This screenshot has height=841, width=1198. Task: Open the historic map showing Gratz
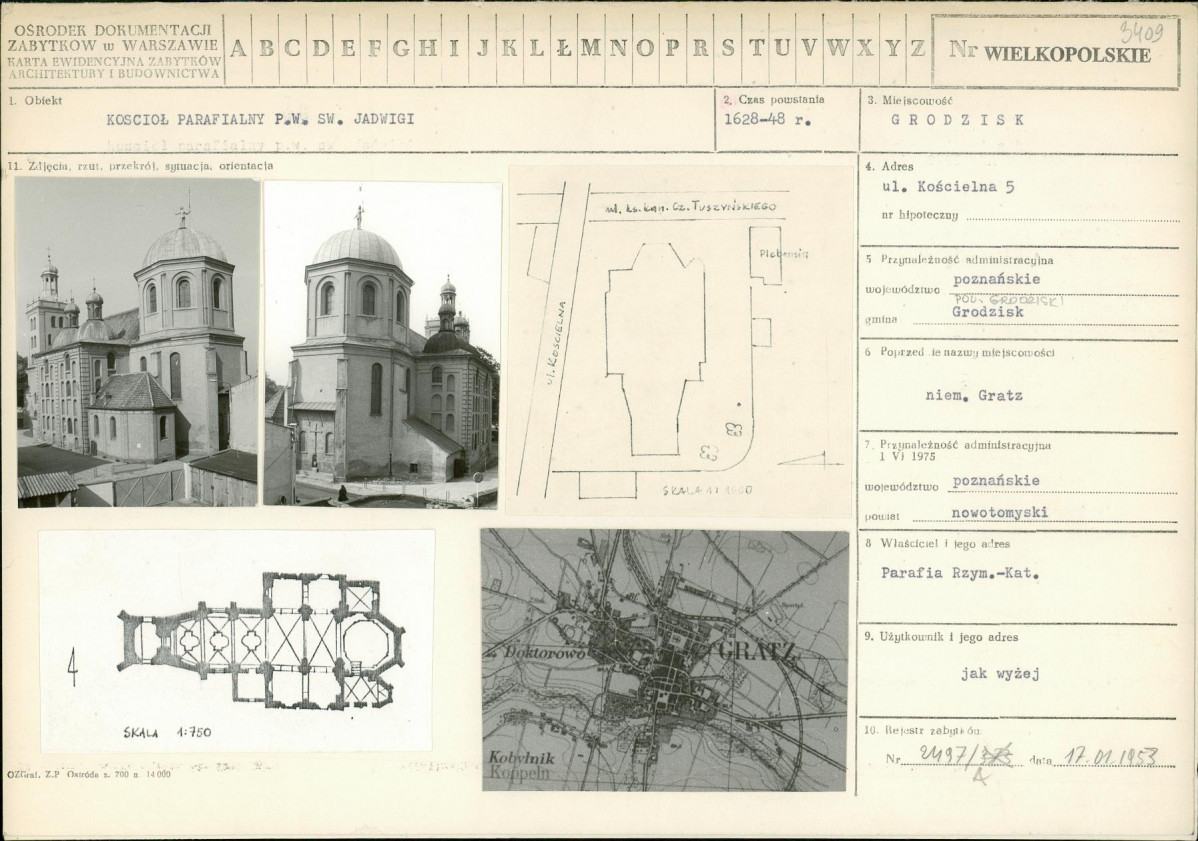pyautogui.click(x=664, y=660)
